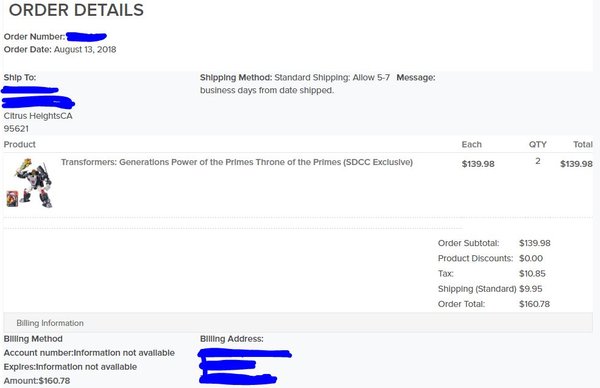This screenshot has height=388, width=600.
Task: Open the Throne of the Primes product title
Action: [236, 162]
